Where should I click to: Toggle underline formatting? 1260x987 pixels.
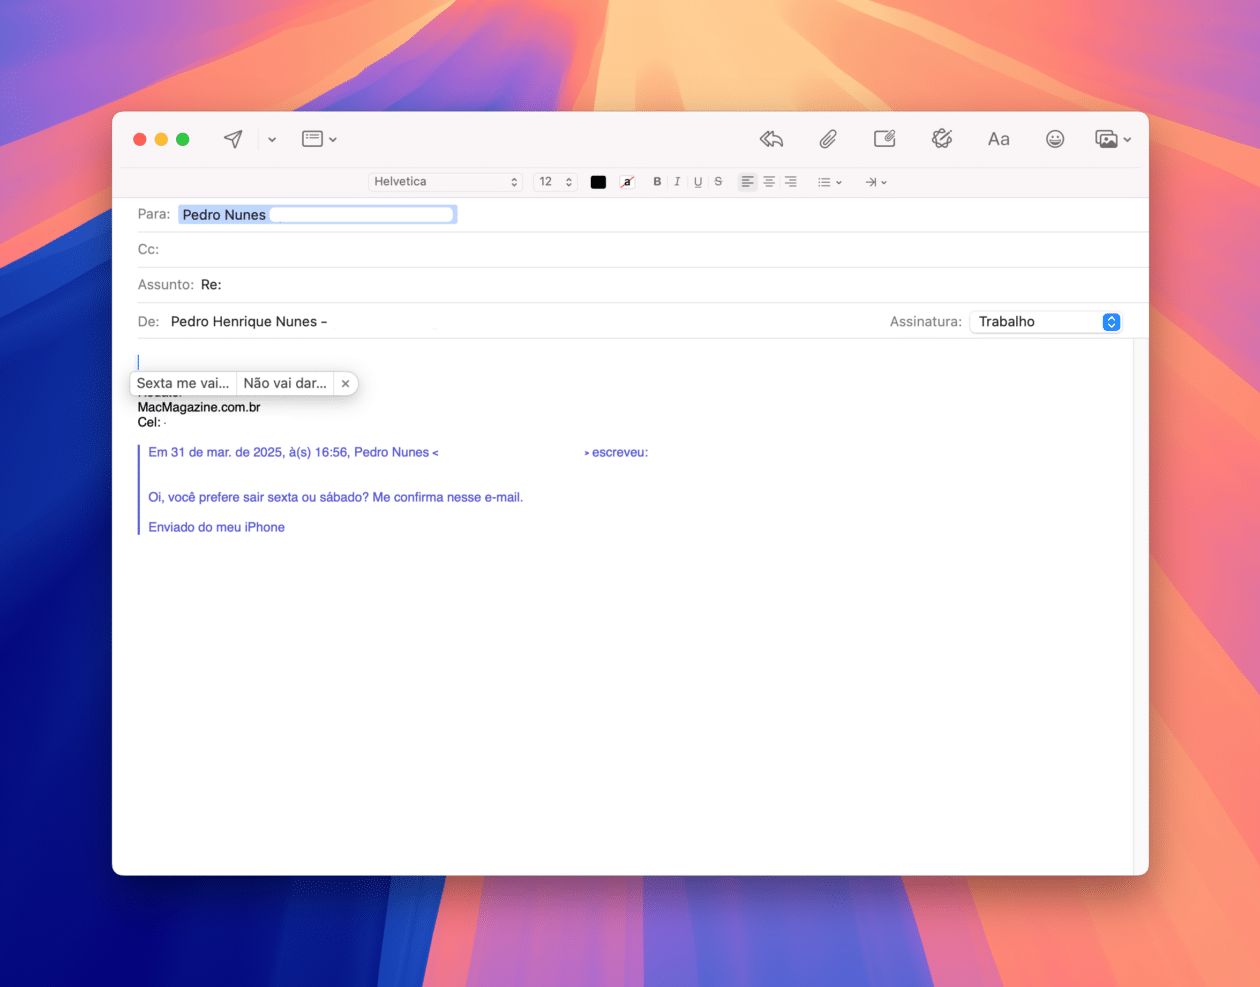[x=698, y=182]
